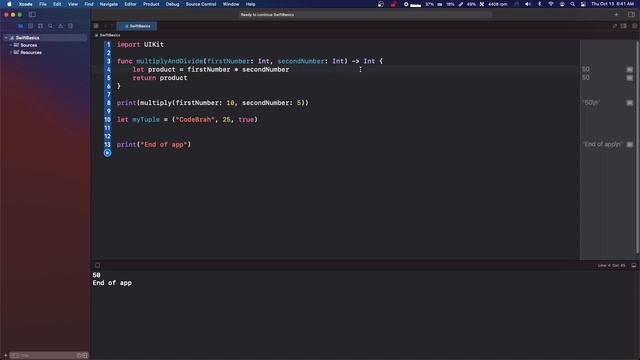Click the review changes icon in editor bar
The width and height of the screenshot is (640, 360).
615,26
